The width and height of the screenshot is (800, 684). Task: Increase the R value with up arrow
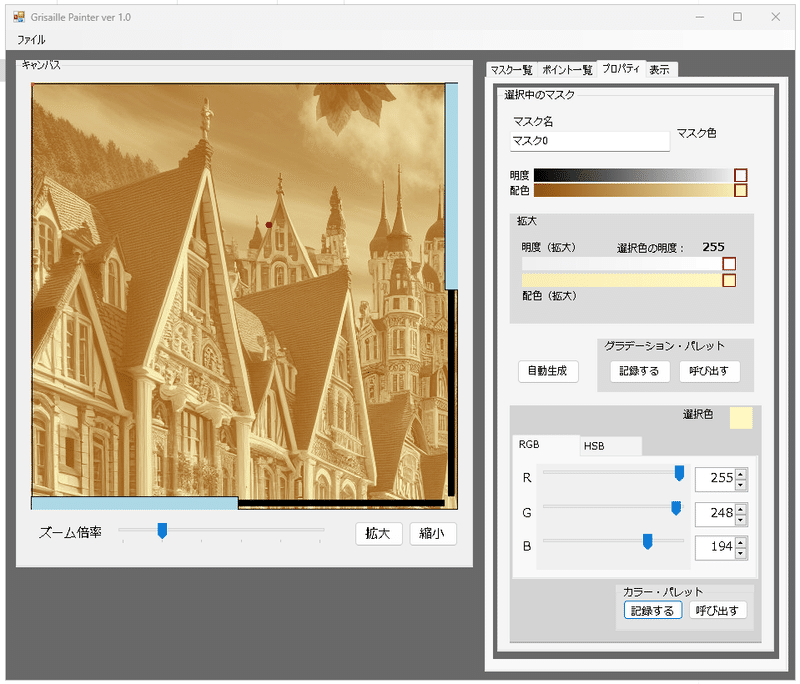coord(741,473)
